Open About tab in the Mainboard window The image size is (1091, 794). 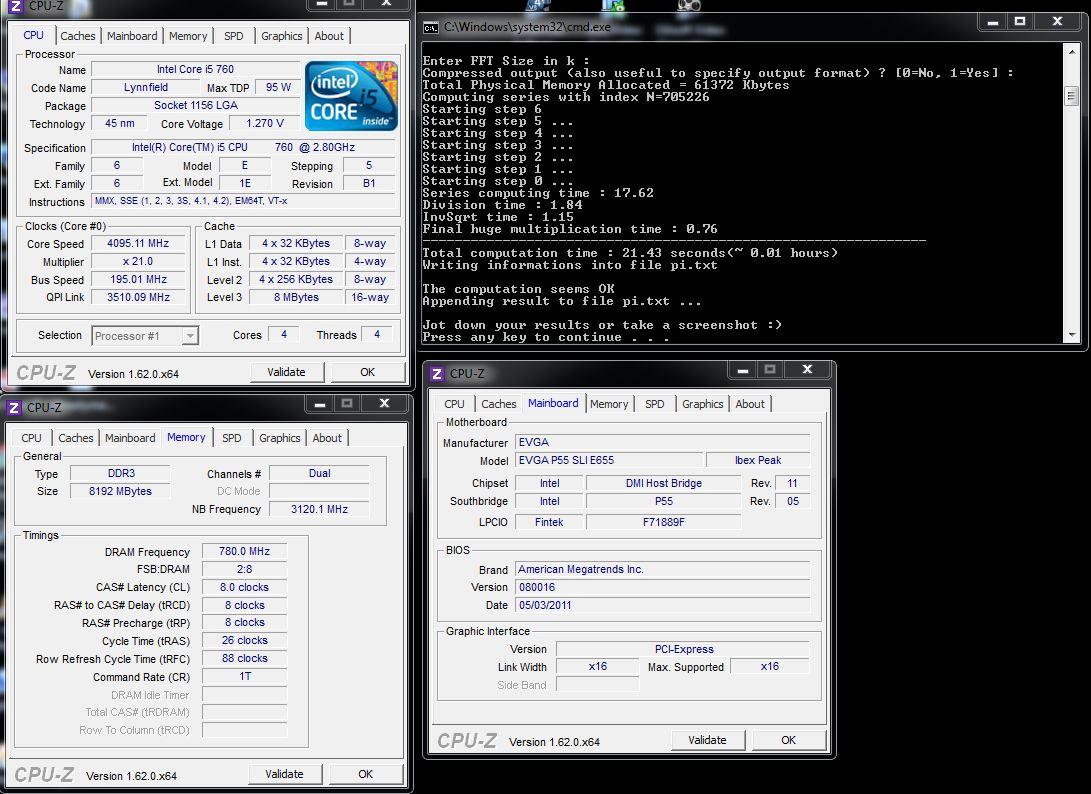[750, 404]
